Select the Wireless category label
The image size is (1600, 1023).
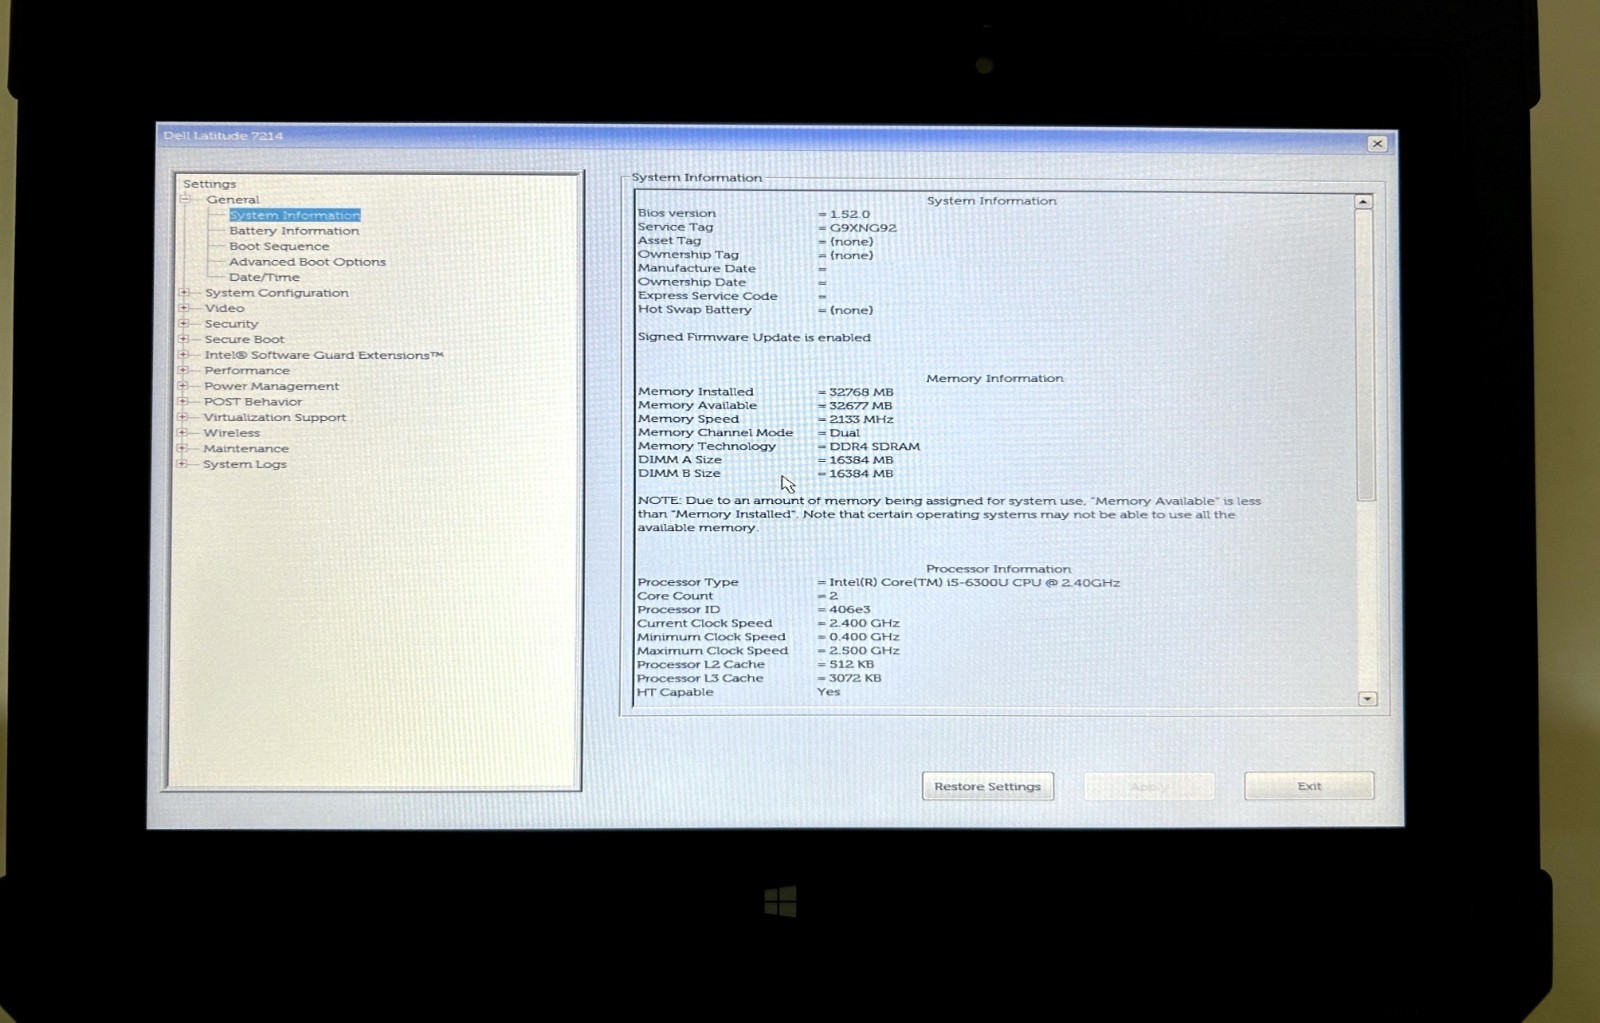(232, 432)
